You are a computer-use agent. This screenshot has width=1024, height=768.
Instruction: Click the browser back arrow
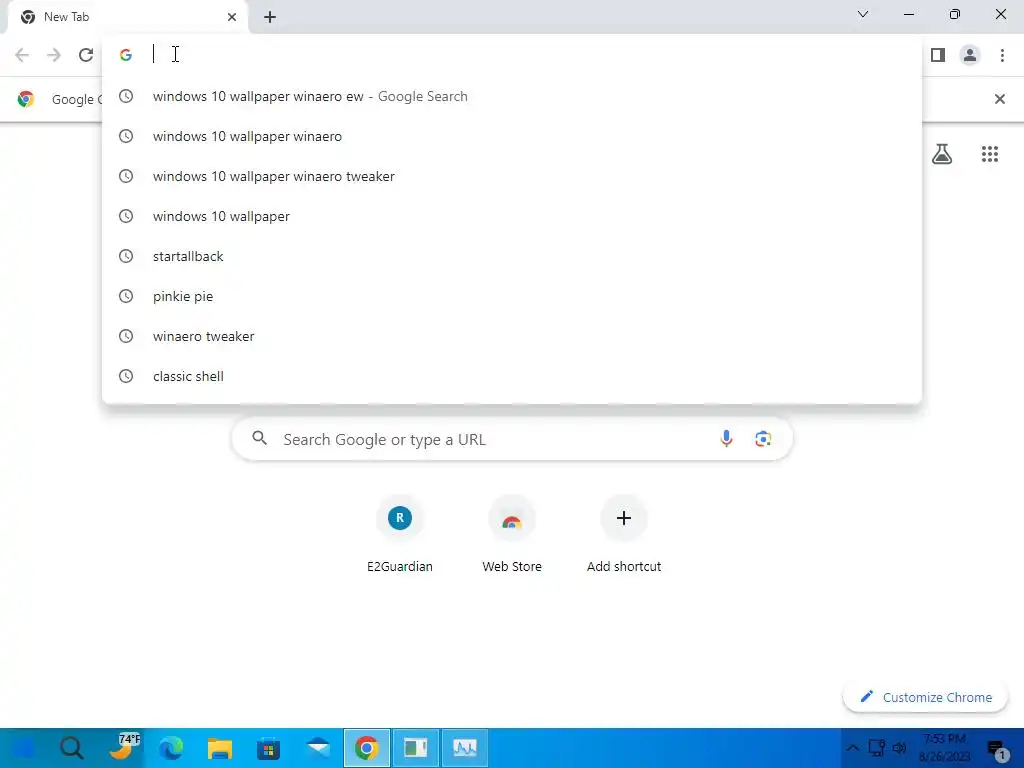click(x=22, y=55)
